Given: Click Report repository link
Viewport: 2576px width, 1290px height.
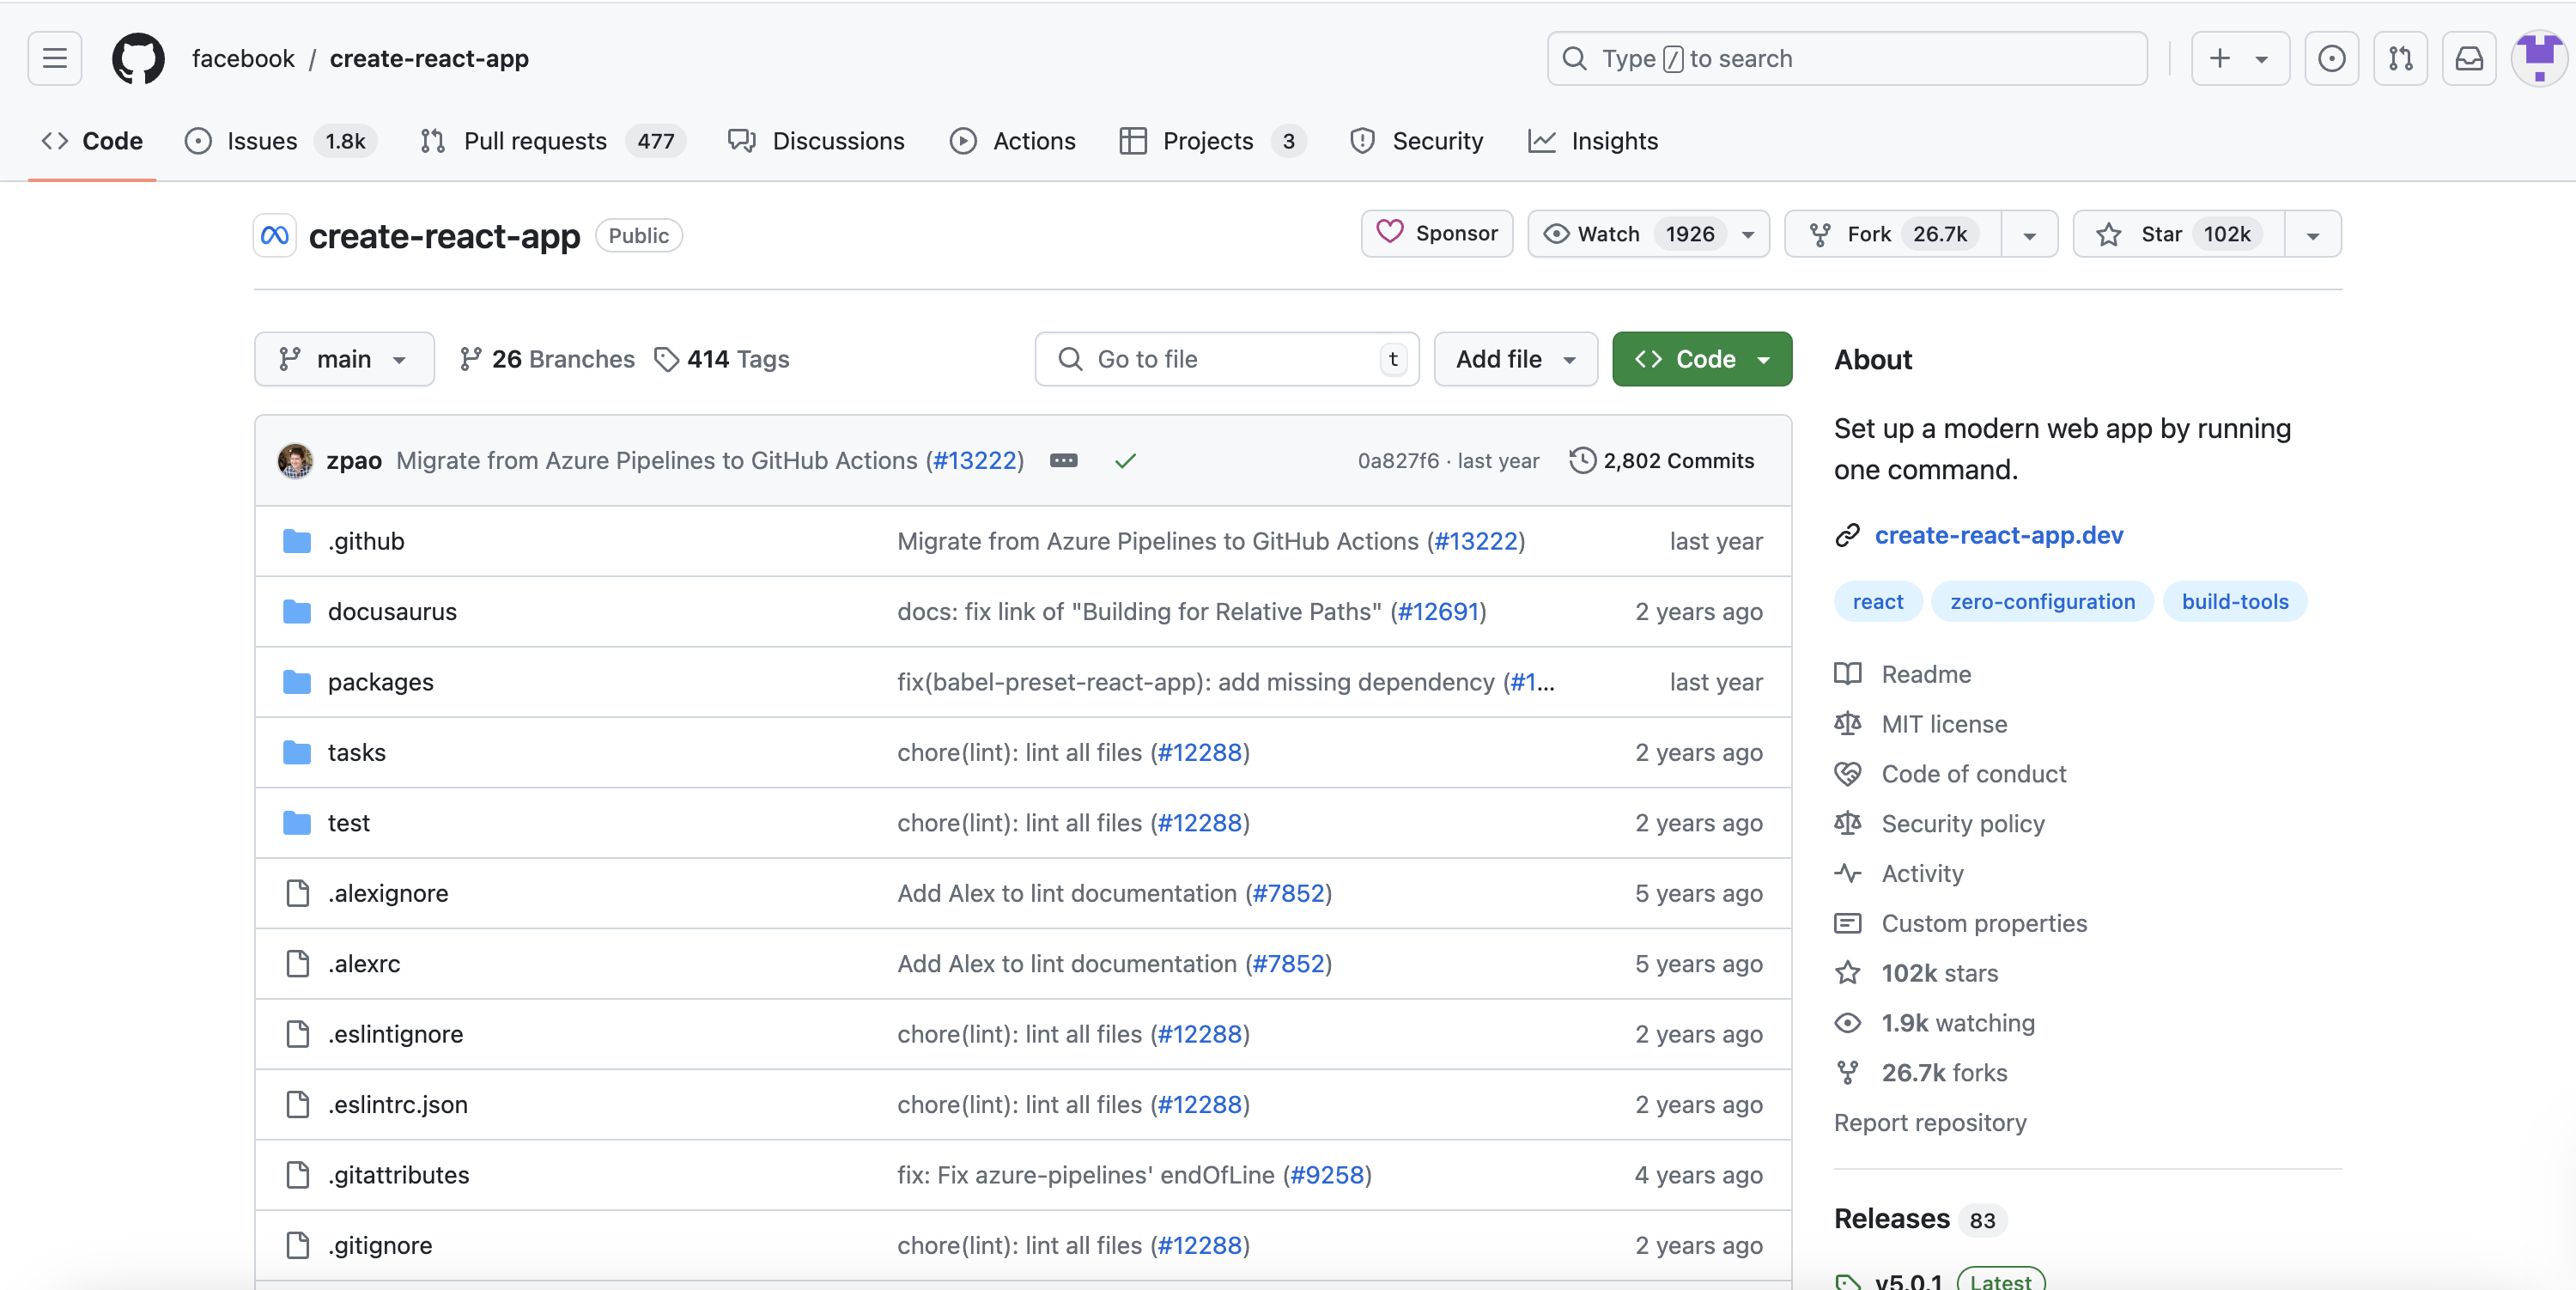Looking at the screenshot, I should click(x=1930, y=1123).
